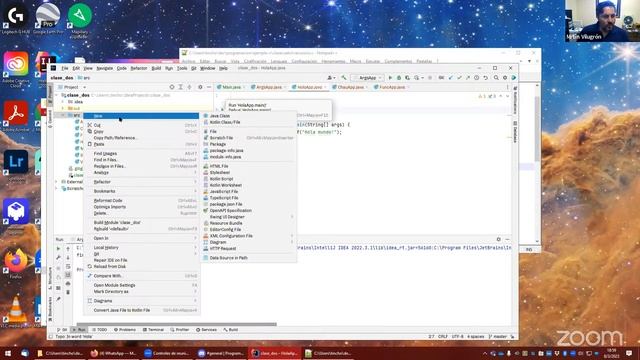This screenshot has height=360, width=640.
Task: Click the pin tab icon in Run tool window
Action: 58,299
